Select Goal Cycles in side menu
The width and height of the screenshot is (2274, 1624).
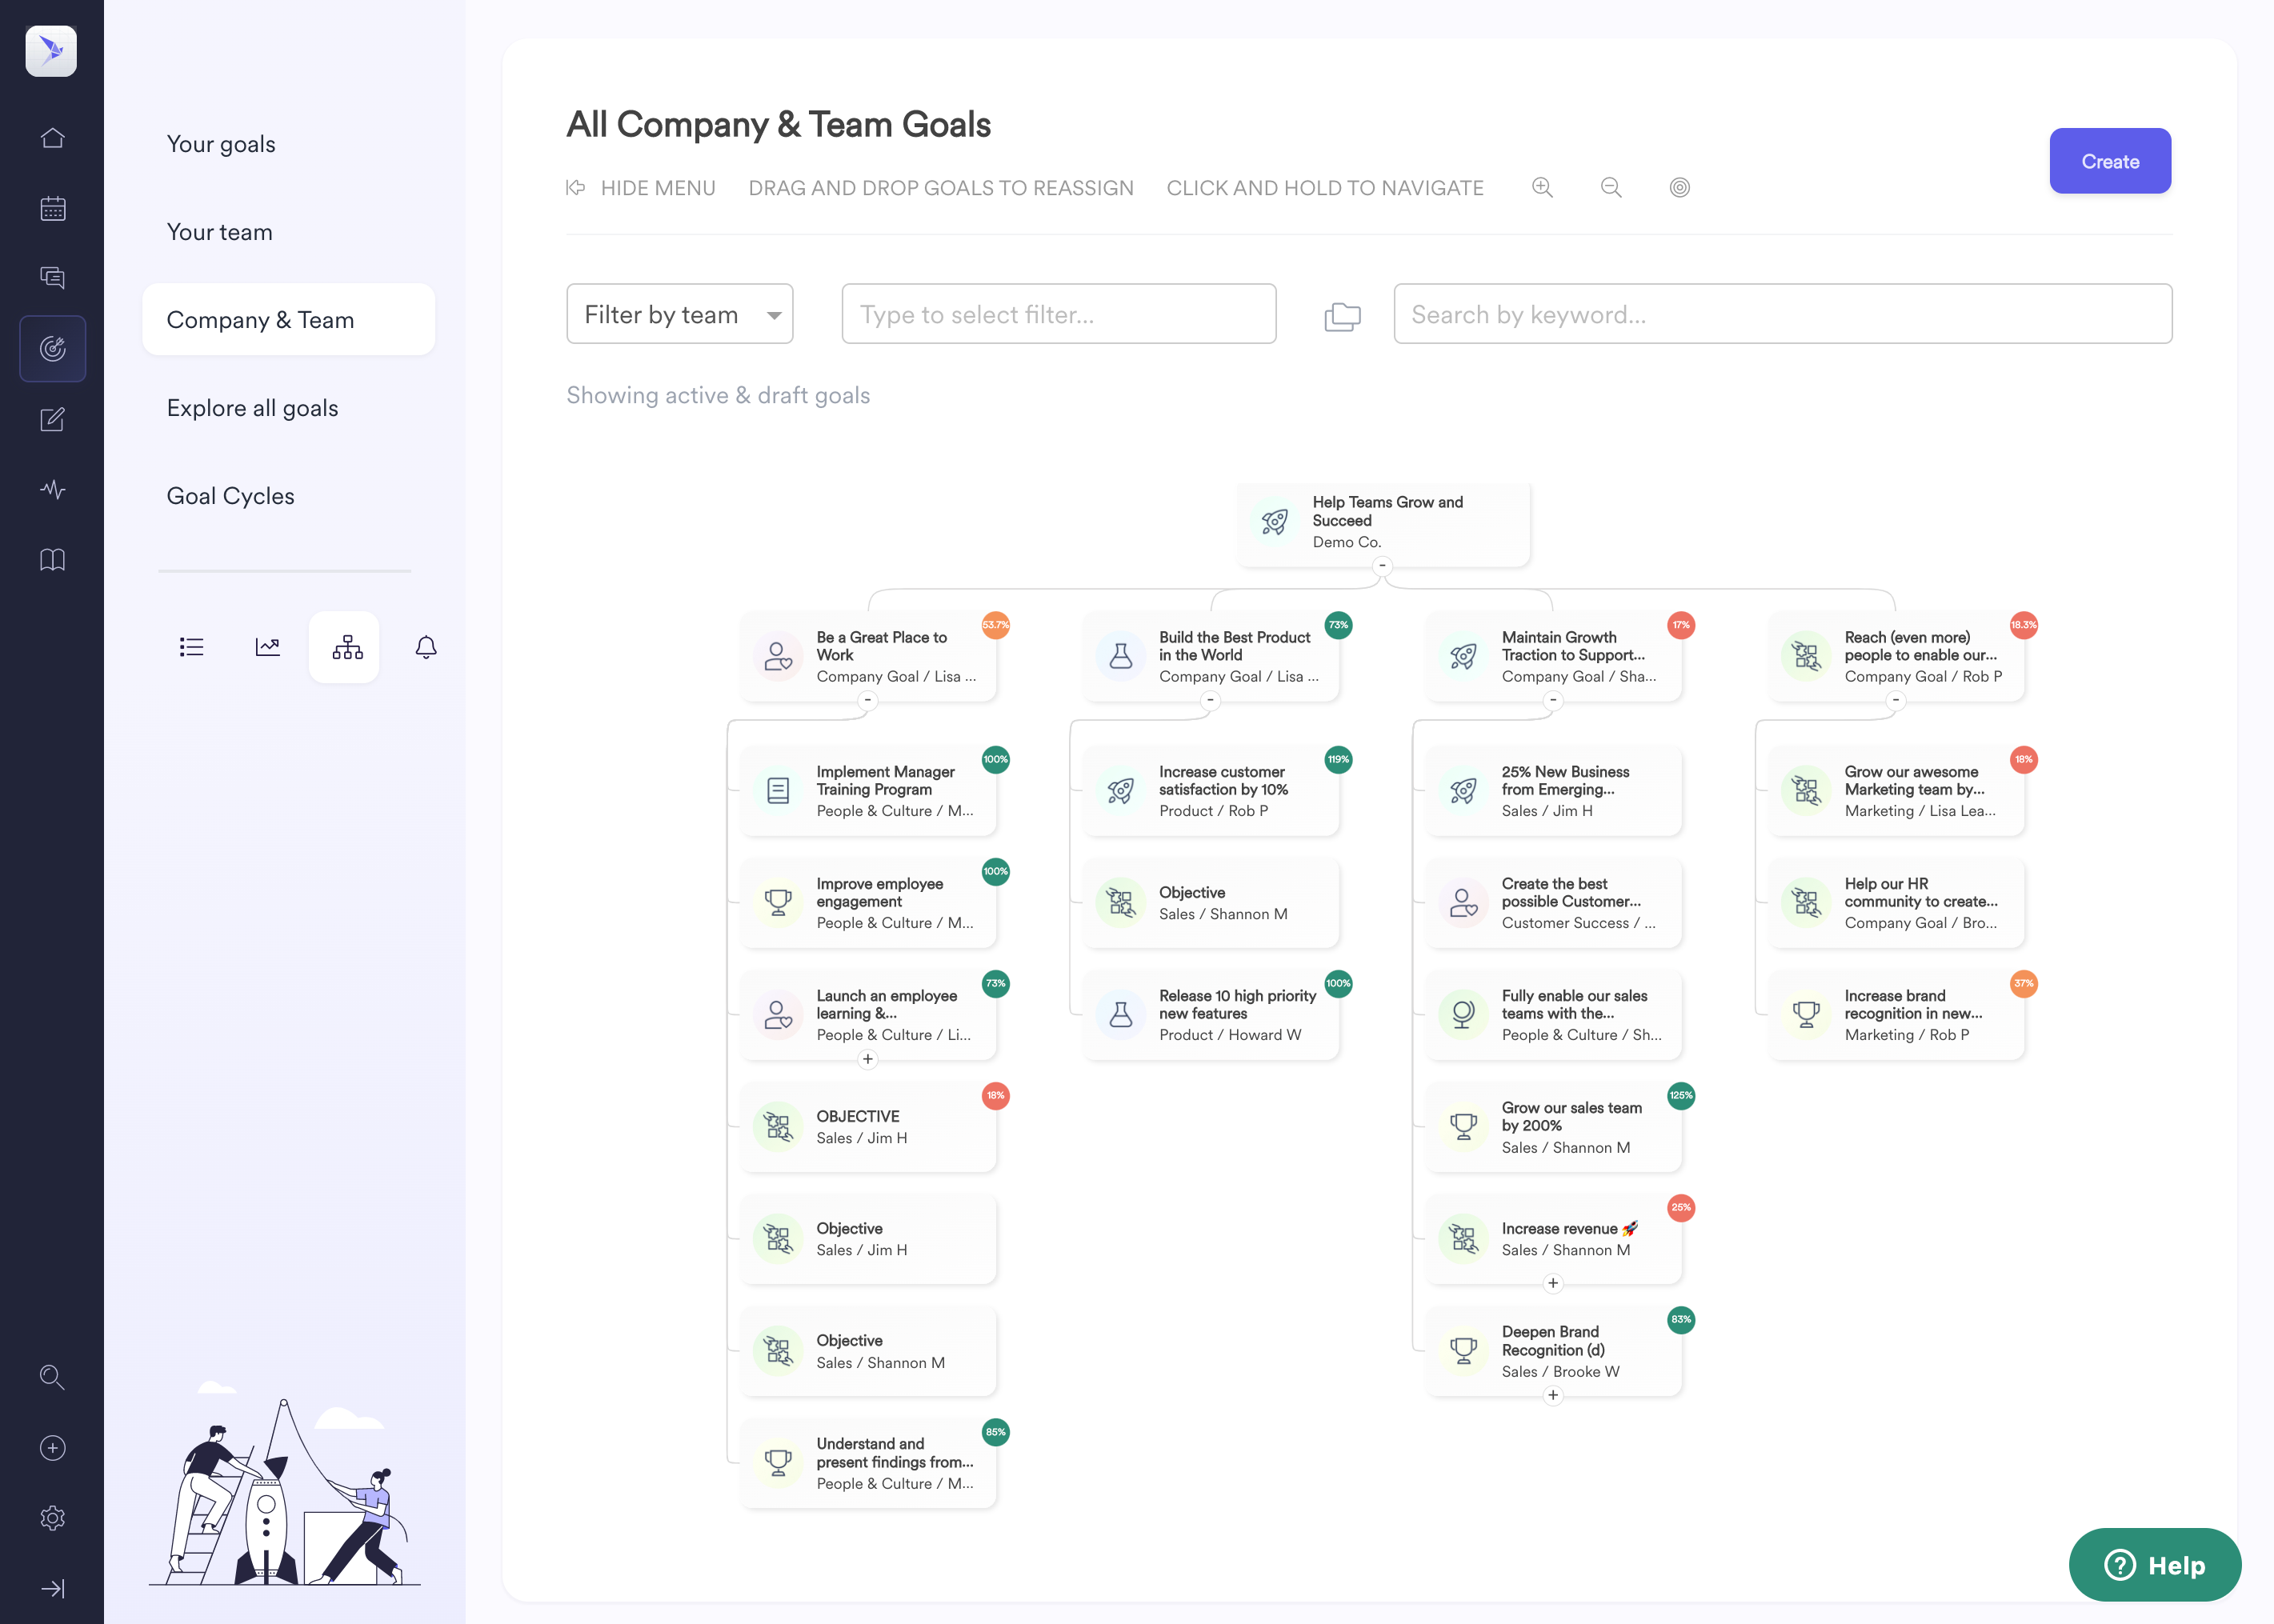[230, 496]
